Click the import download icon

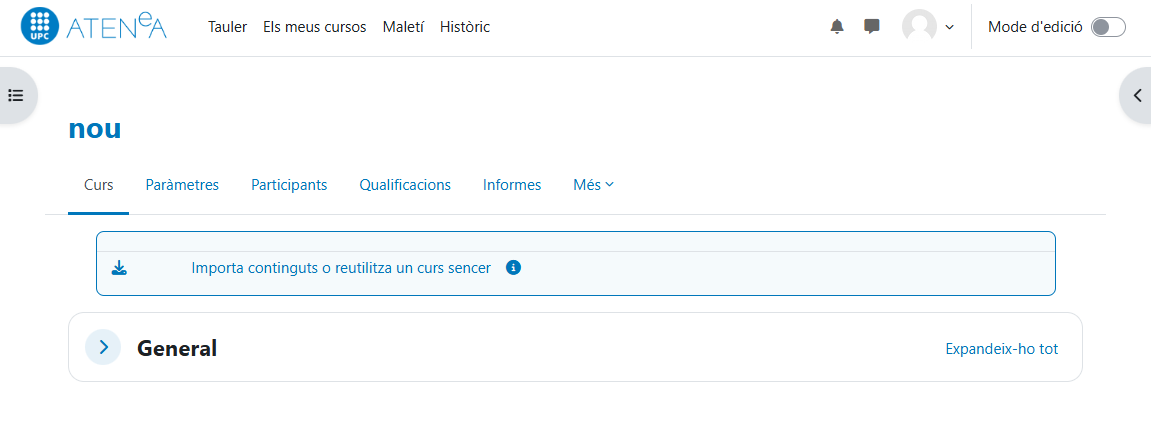point(119,268)
